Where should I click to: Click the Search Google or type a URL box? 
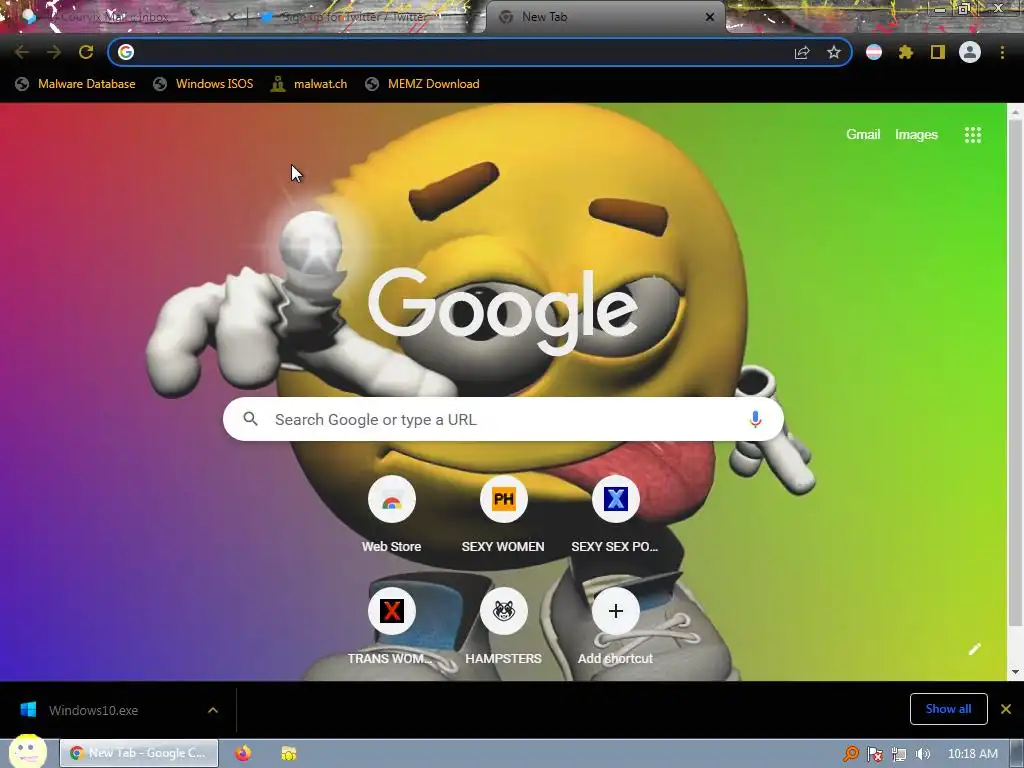(503, 419)
